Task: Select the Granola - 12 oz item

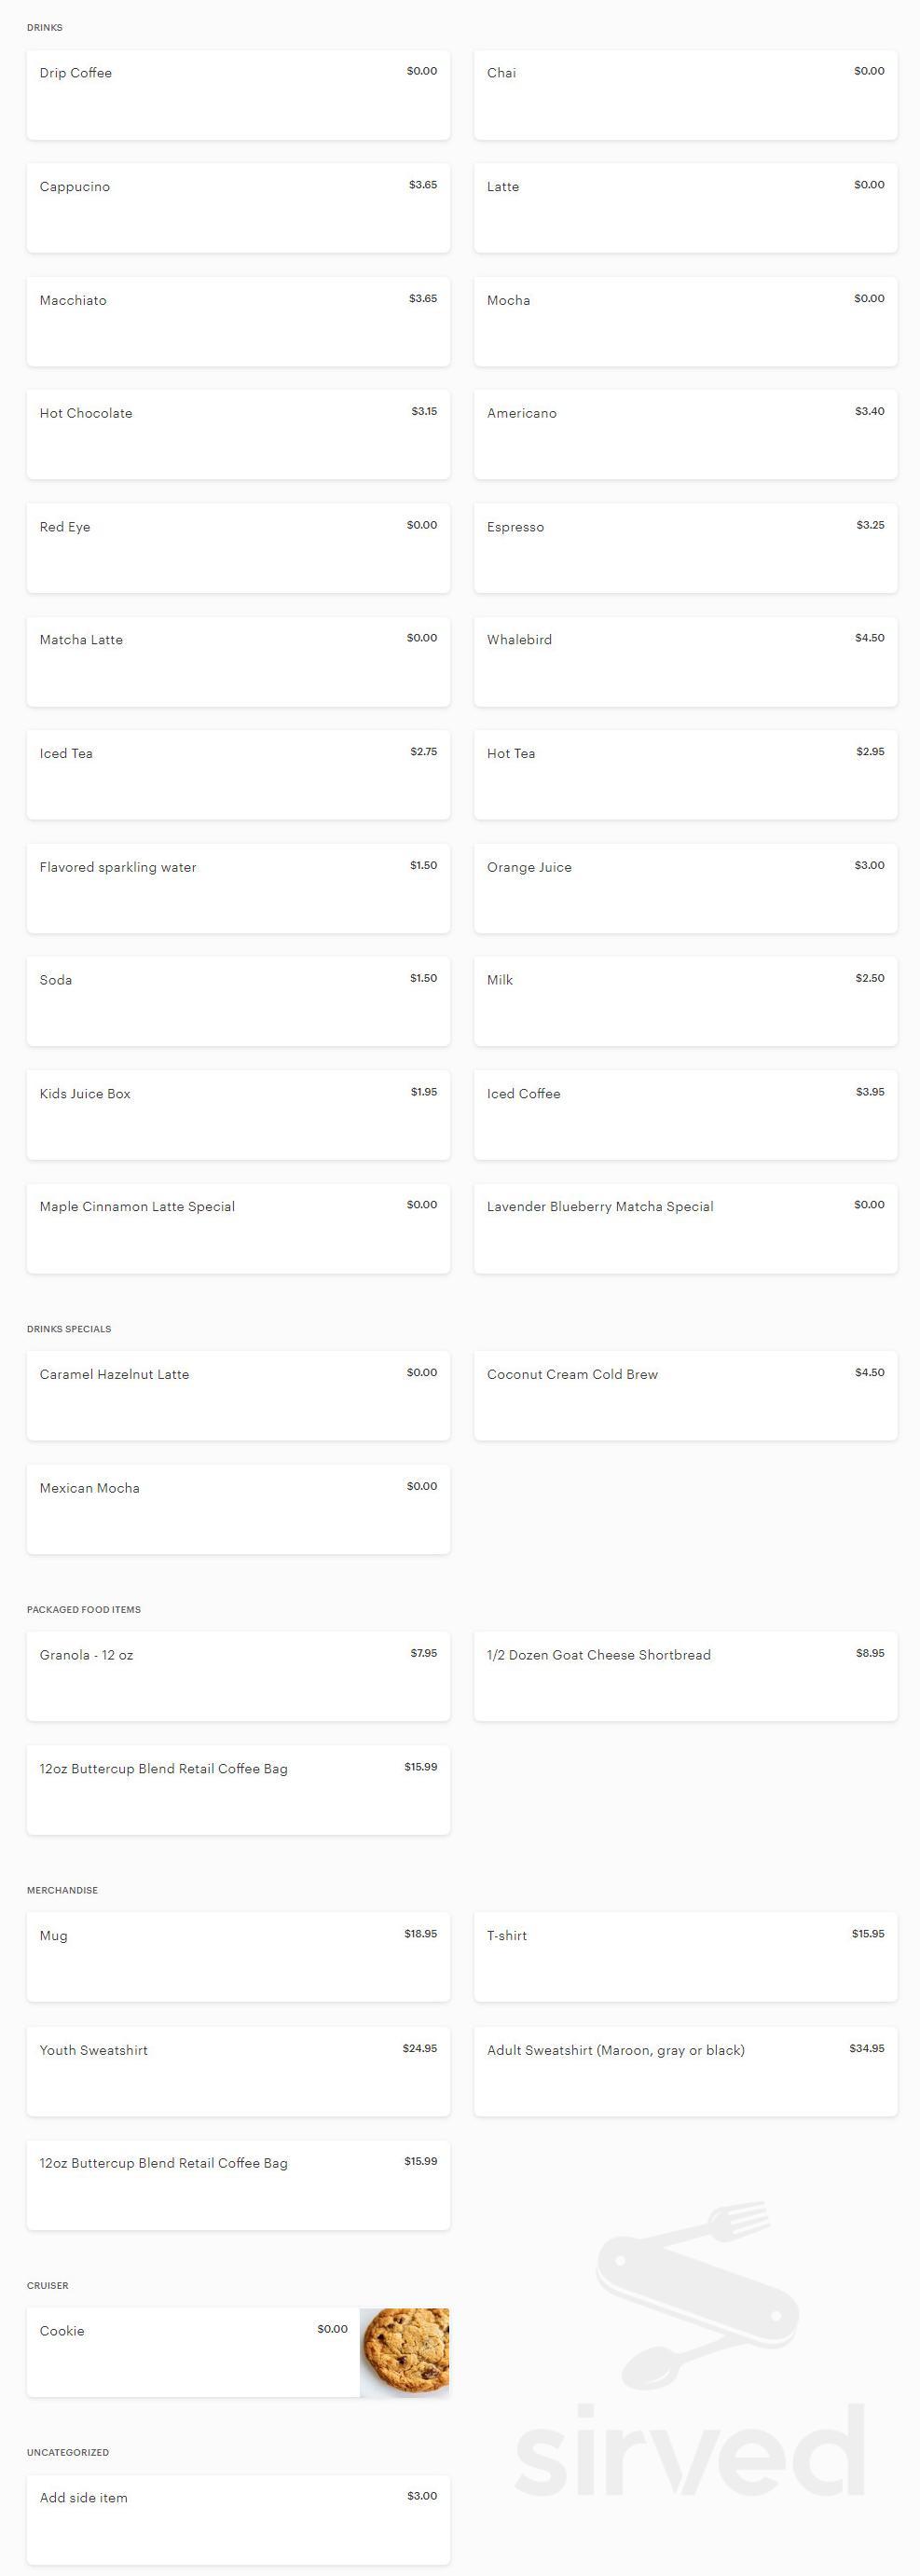Action: (x=238, y=1677)
